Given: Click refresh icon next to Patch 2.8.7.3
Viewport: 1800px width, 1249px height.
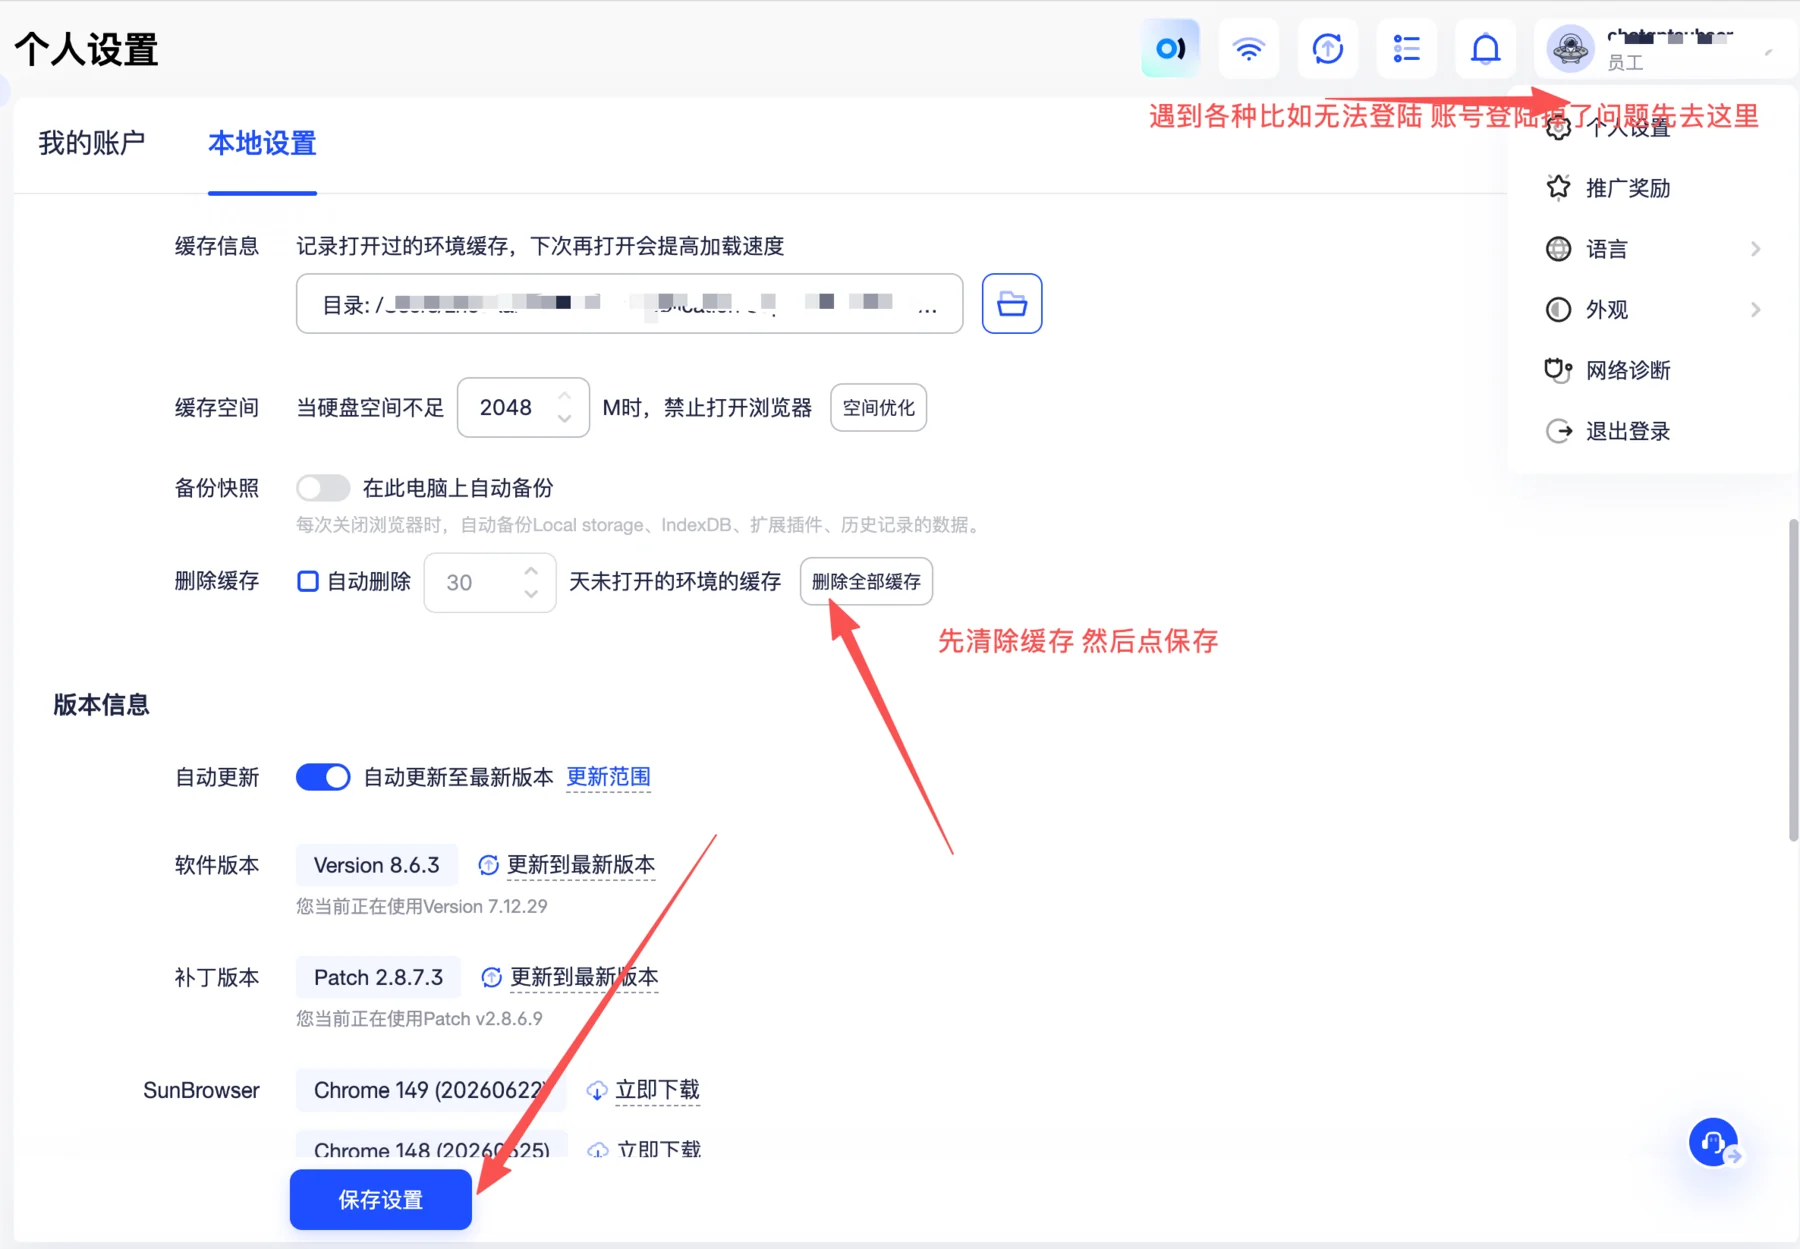Looking at the screenshot, I should pos(491,977).
